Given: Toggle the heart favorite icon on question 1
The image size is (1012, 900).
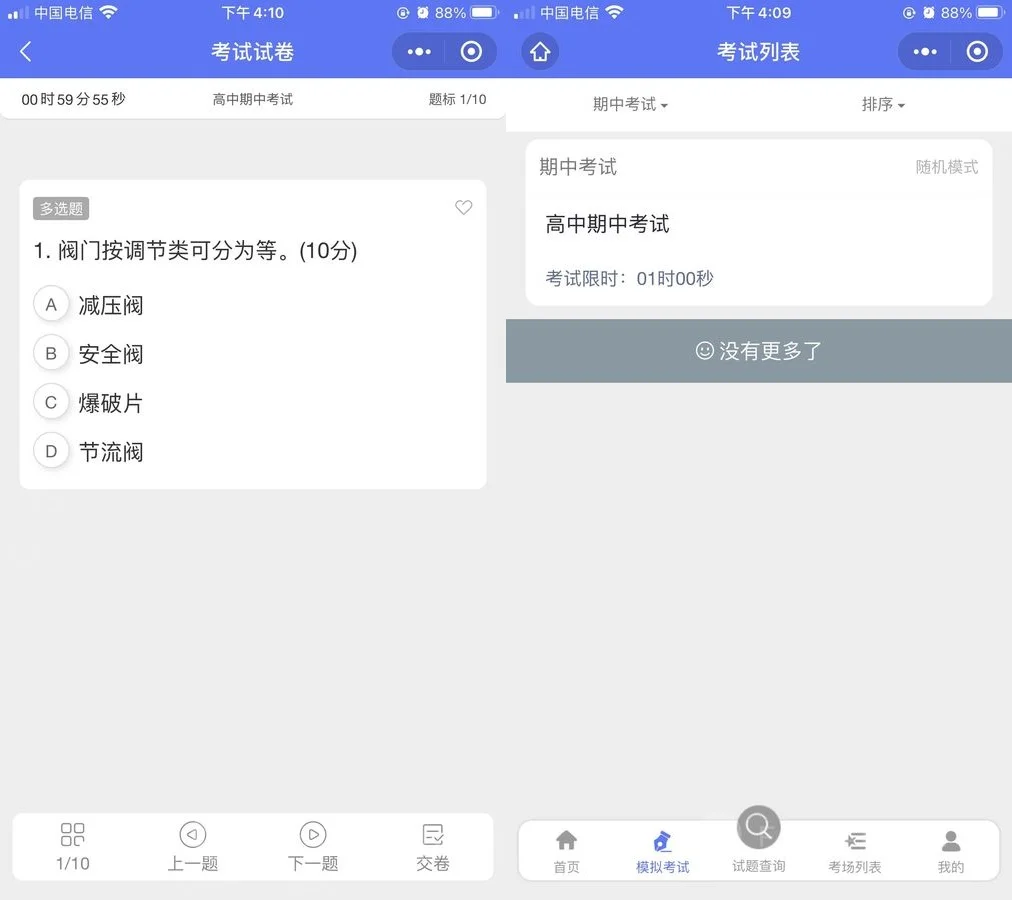Looking at the screenshot, I should [463, 208].
